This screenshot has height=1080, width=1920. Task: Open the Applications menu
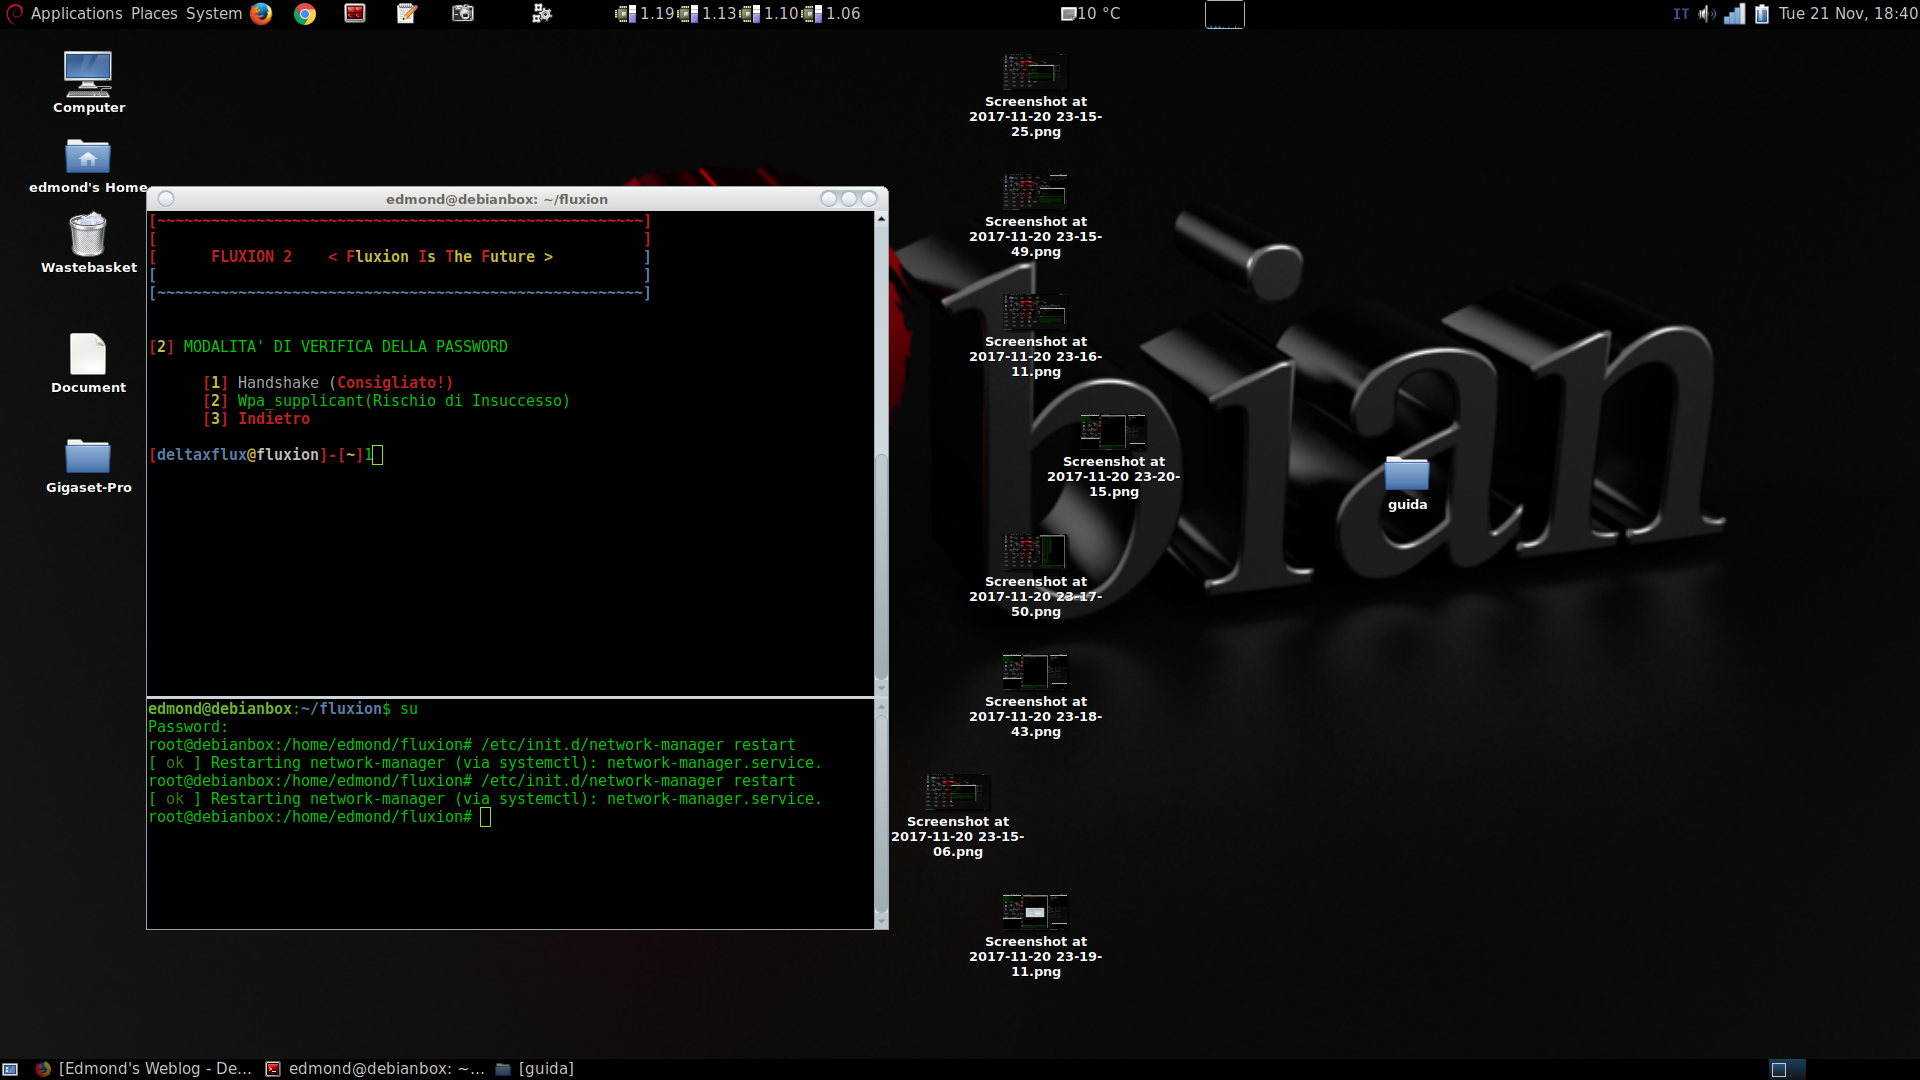(76, 13)
